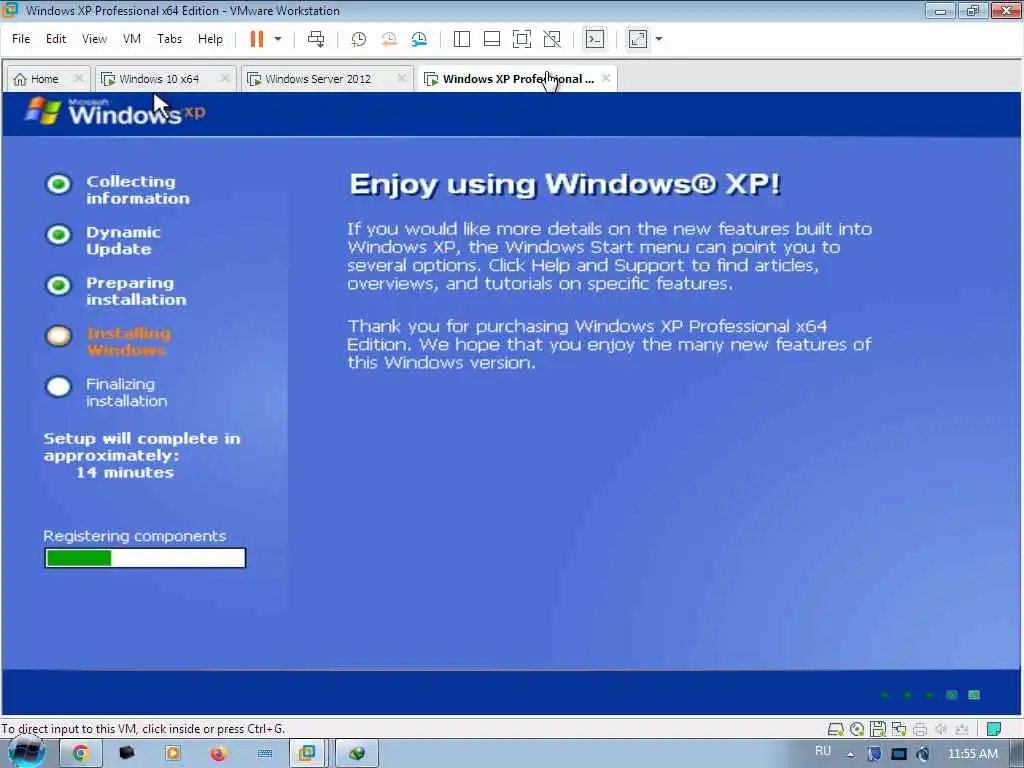Close the Windows Server 2012 tab
This screenshot has height=768, width=1024.
tap(402, 78)
